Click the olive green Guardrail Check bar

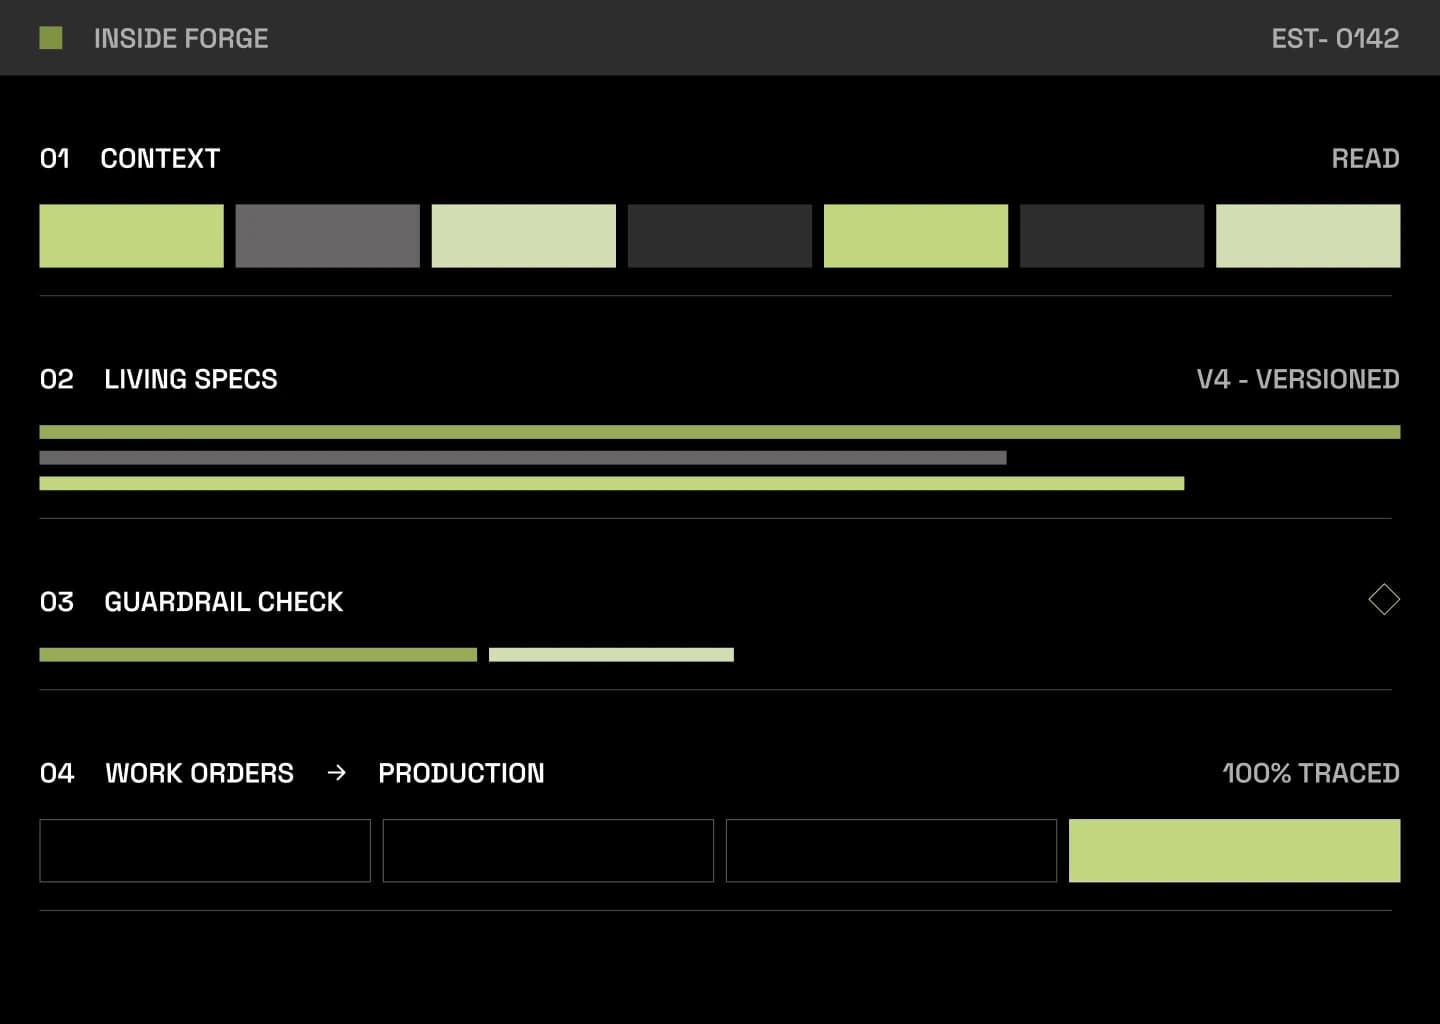[x=258, y=655]
